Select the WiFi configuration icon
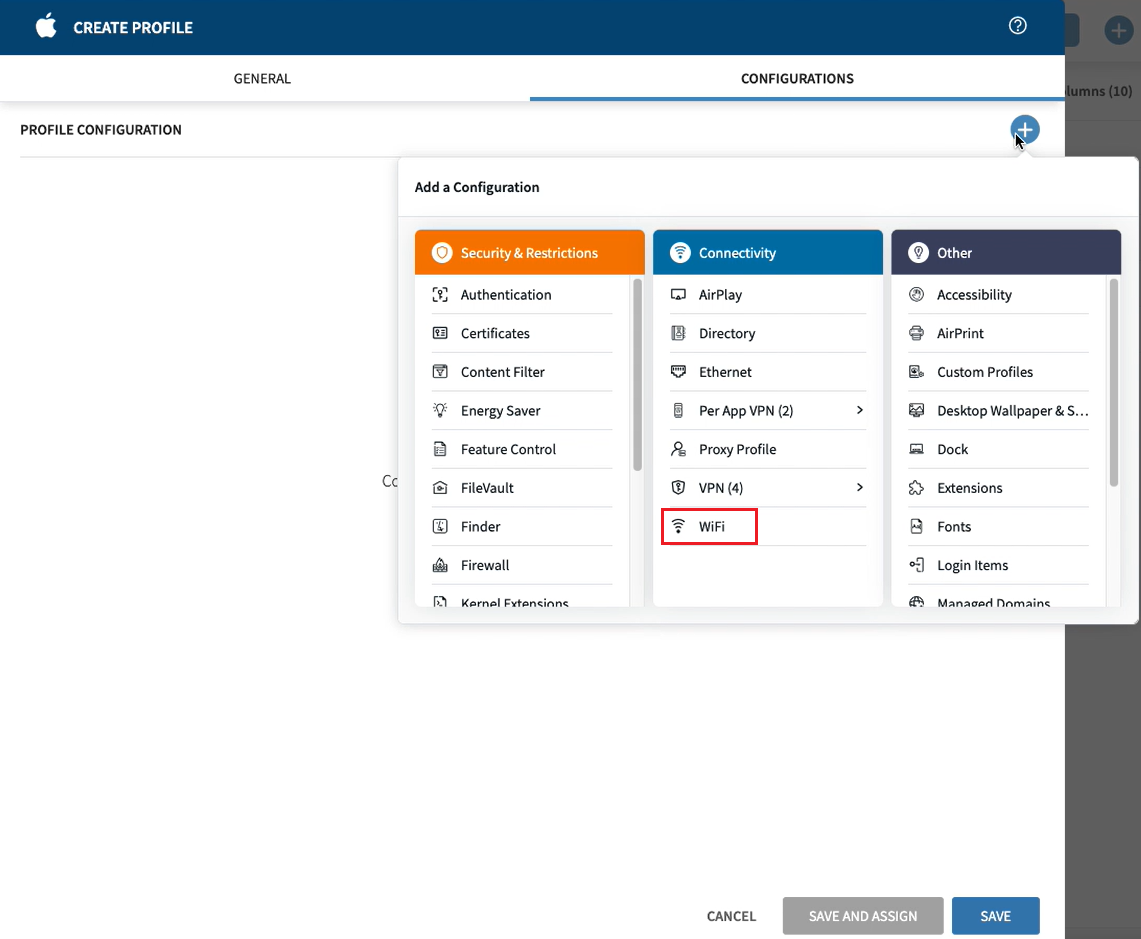 point(679,526)
